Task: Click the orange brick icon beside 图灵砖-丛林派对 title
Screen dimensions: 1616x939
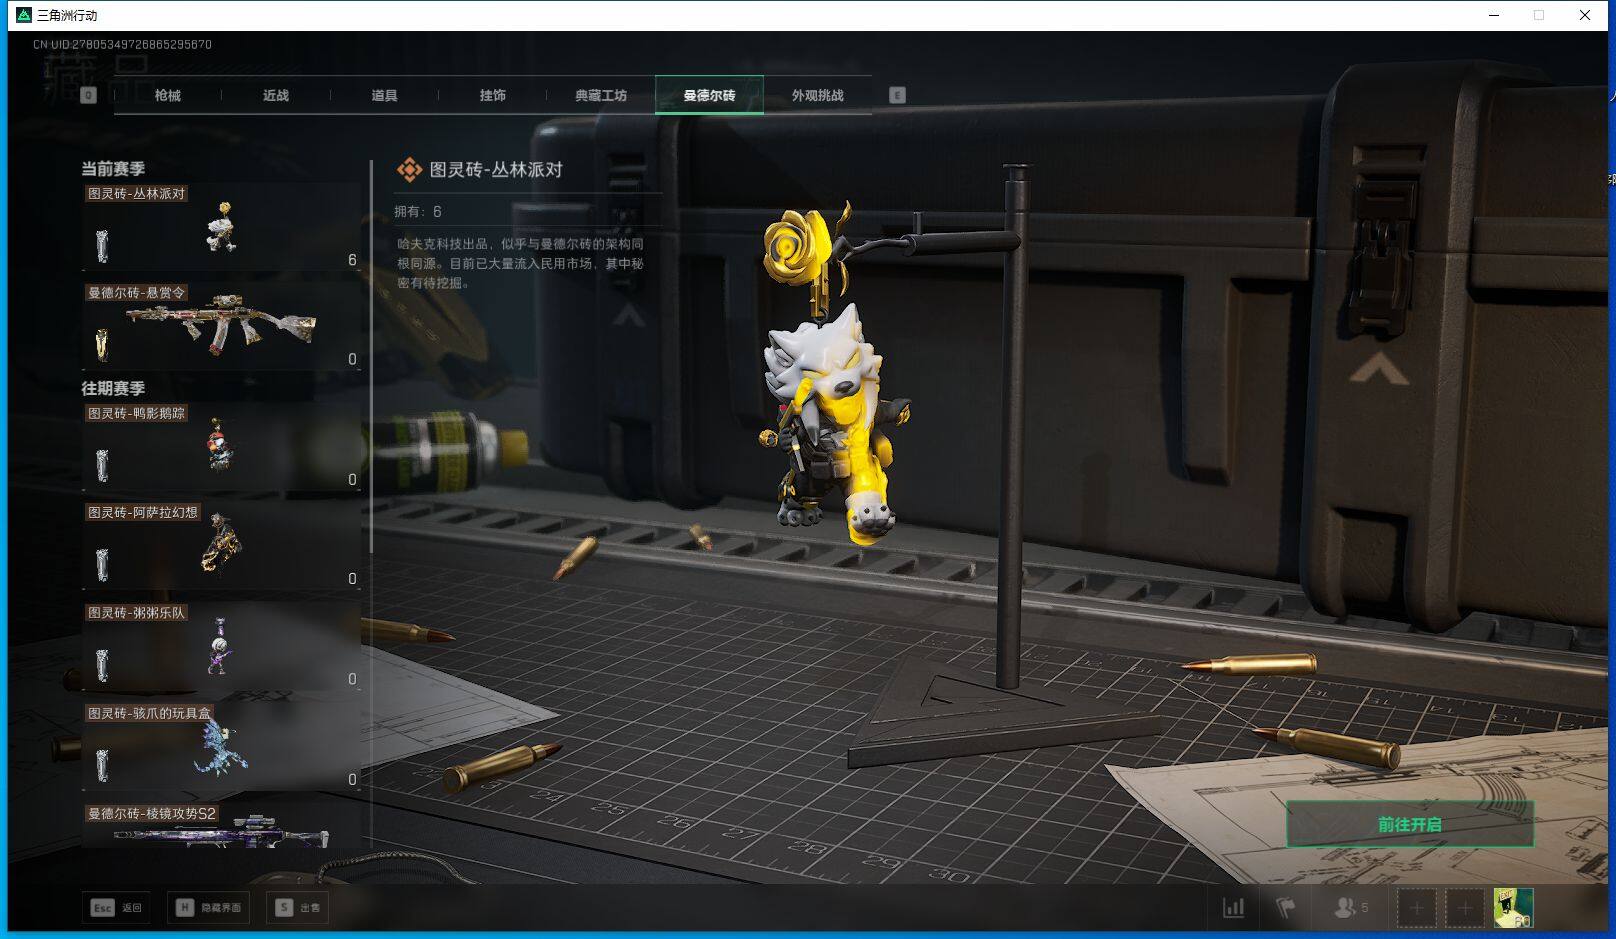Action: (x=409, y=170)
